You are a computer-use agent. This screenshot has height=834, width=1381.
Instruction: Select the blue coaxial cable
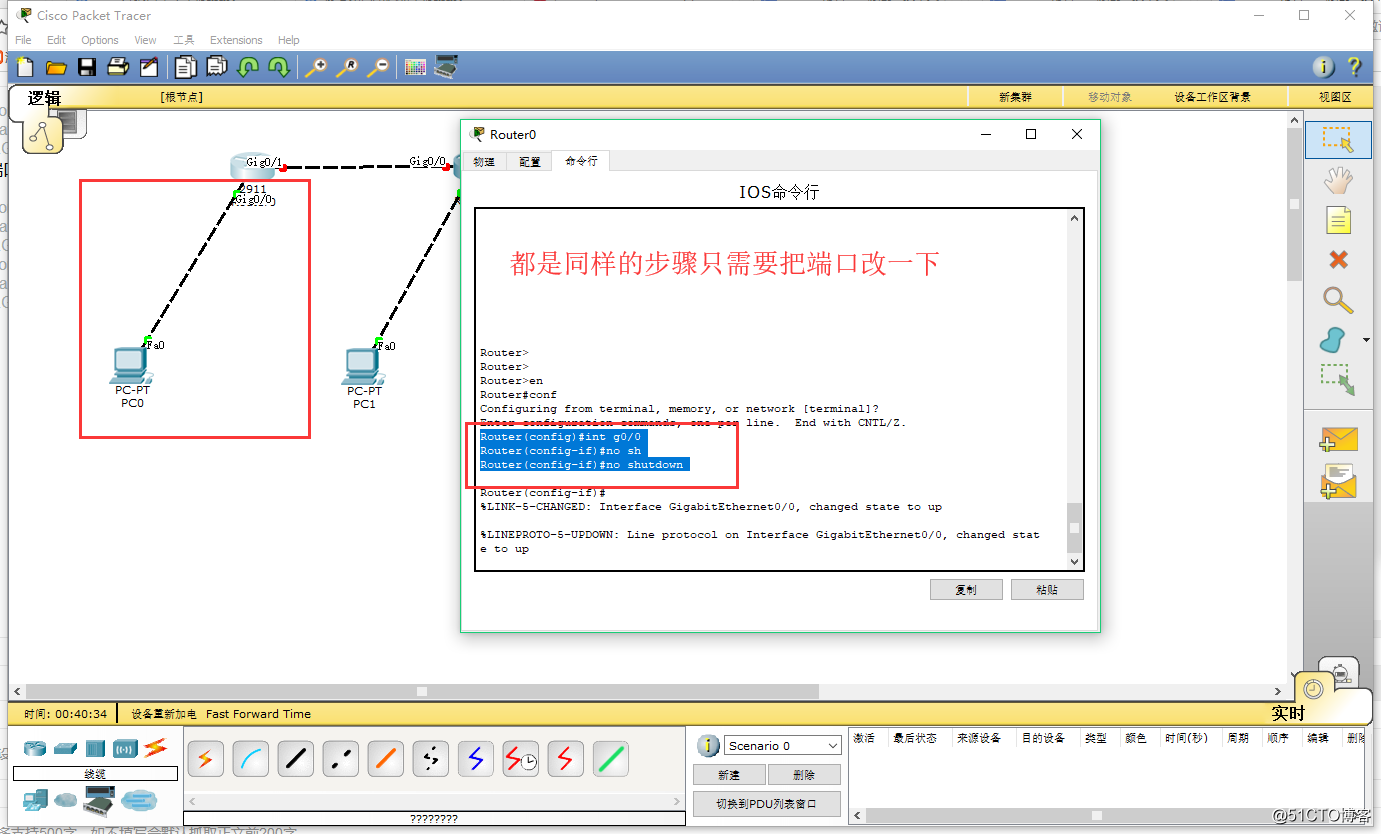pos(476,759)
